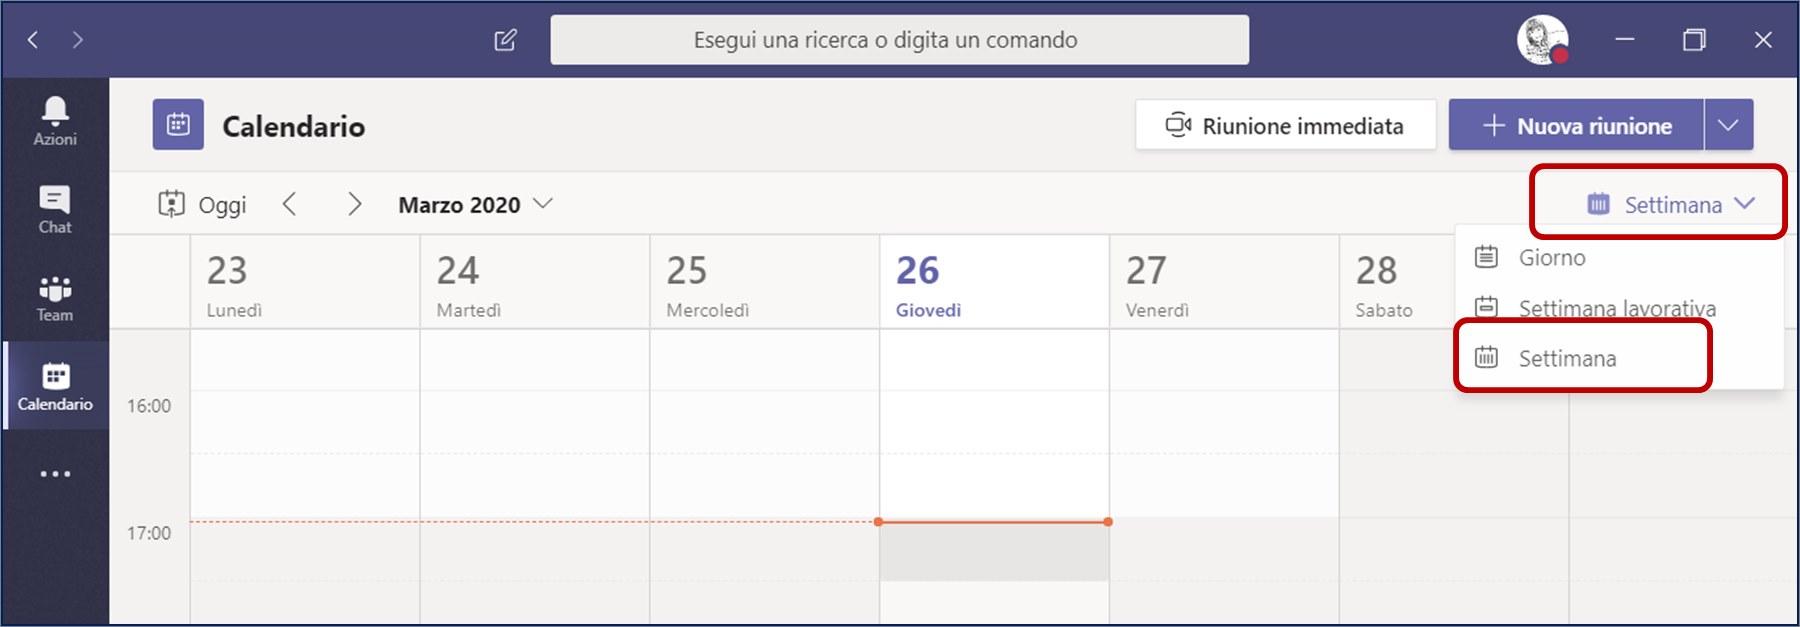Select day 24 Martedì header
This screenshot has width=1800, height=627.
pos(535,283)
